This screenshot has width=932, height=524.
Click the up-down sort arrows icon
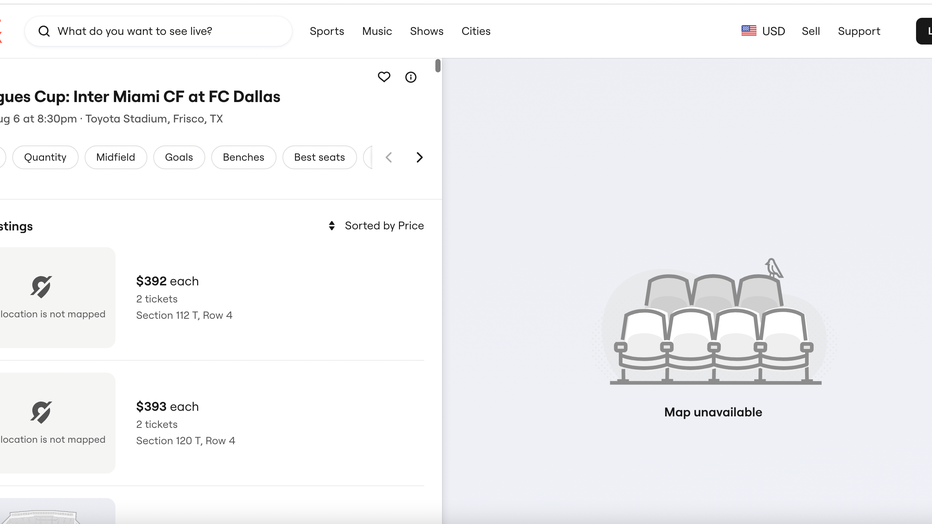(x=332, y=226)
